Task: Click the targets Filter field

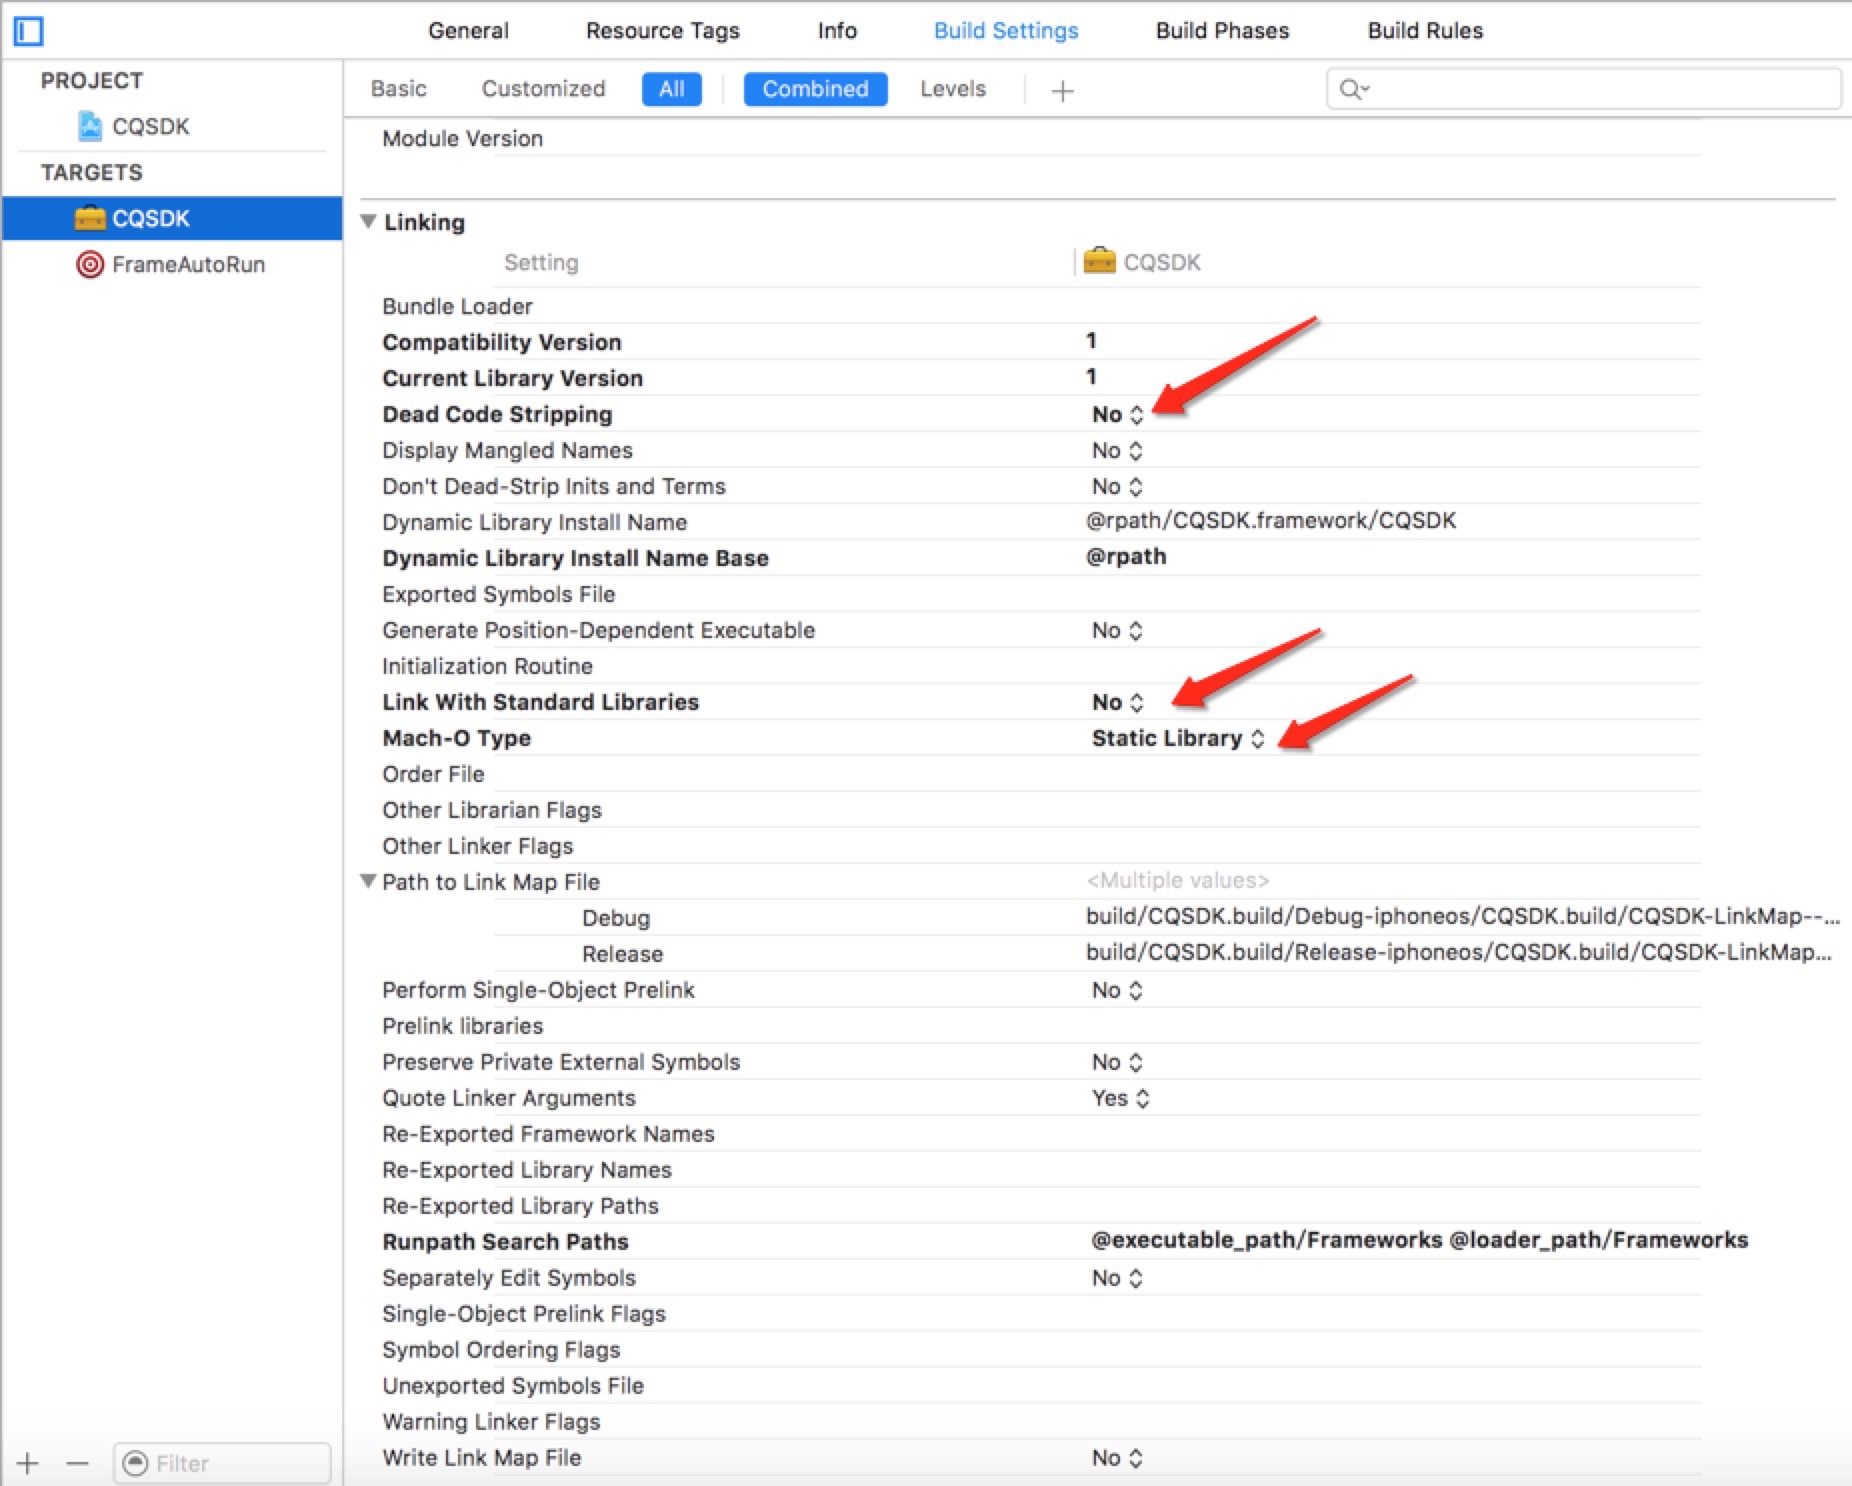Action: click(222, 1463)
